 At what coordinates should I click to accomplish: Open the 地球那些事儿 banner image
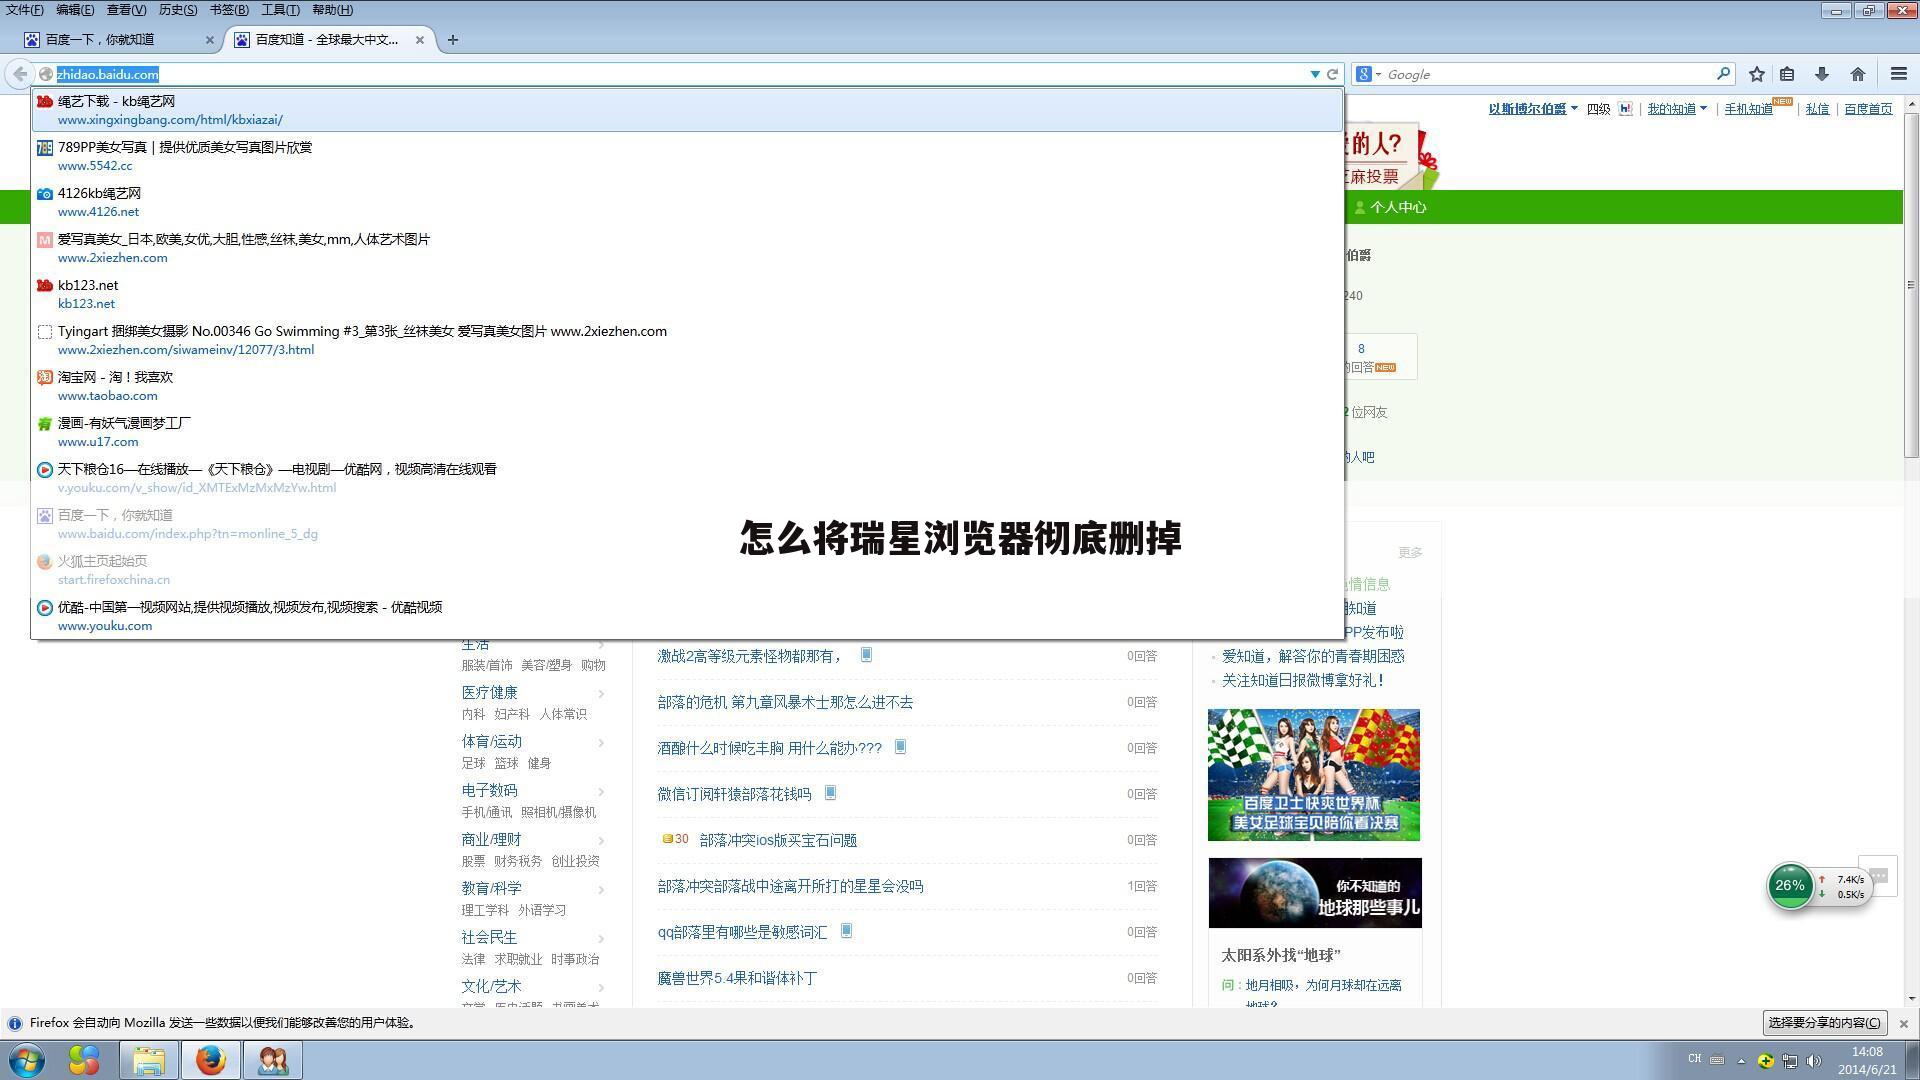point(1315,893)
